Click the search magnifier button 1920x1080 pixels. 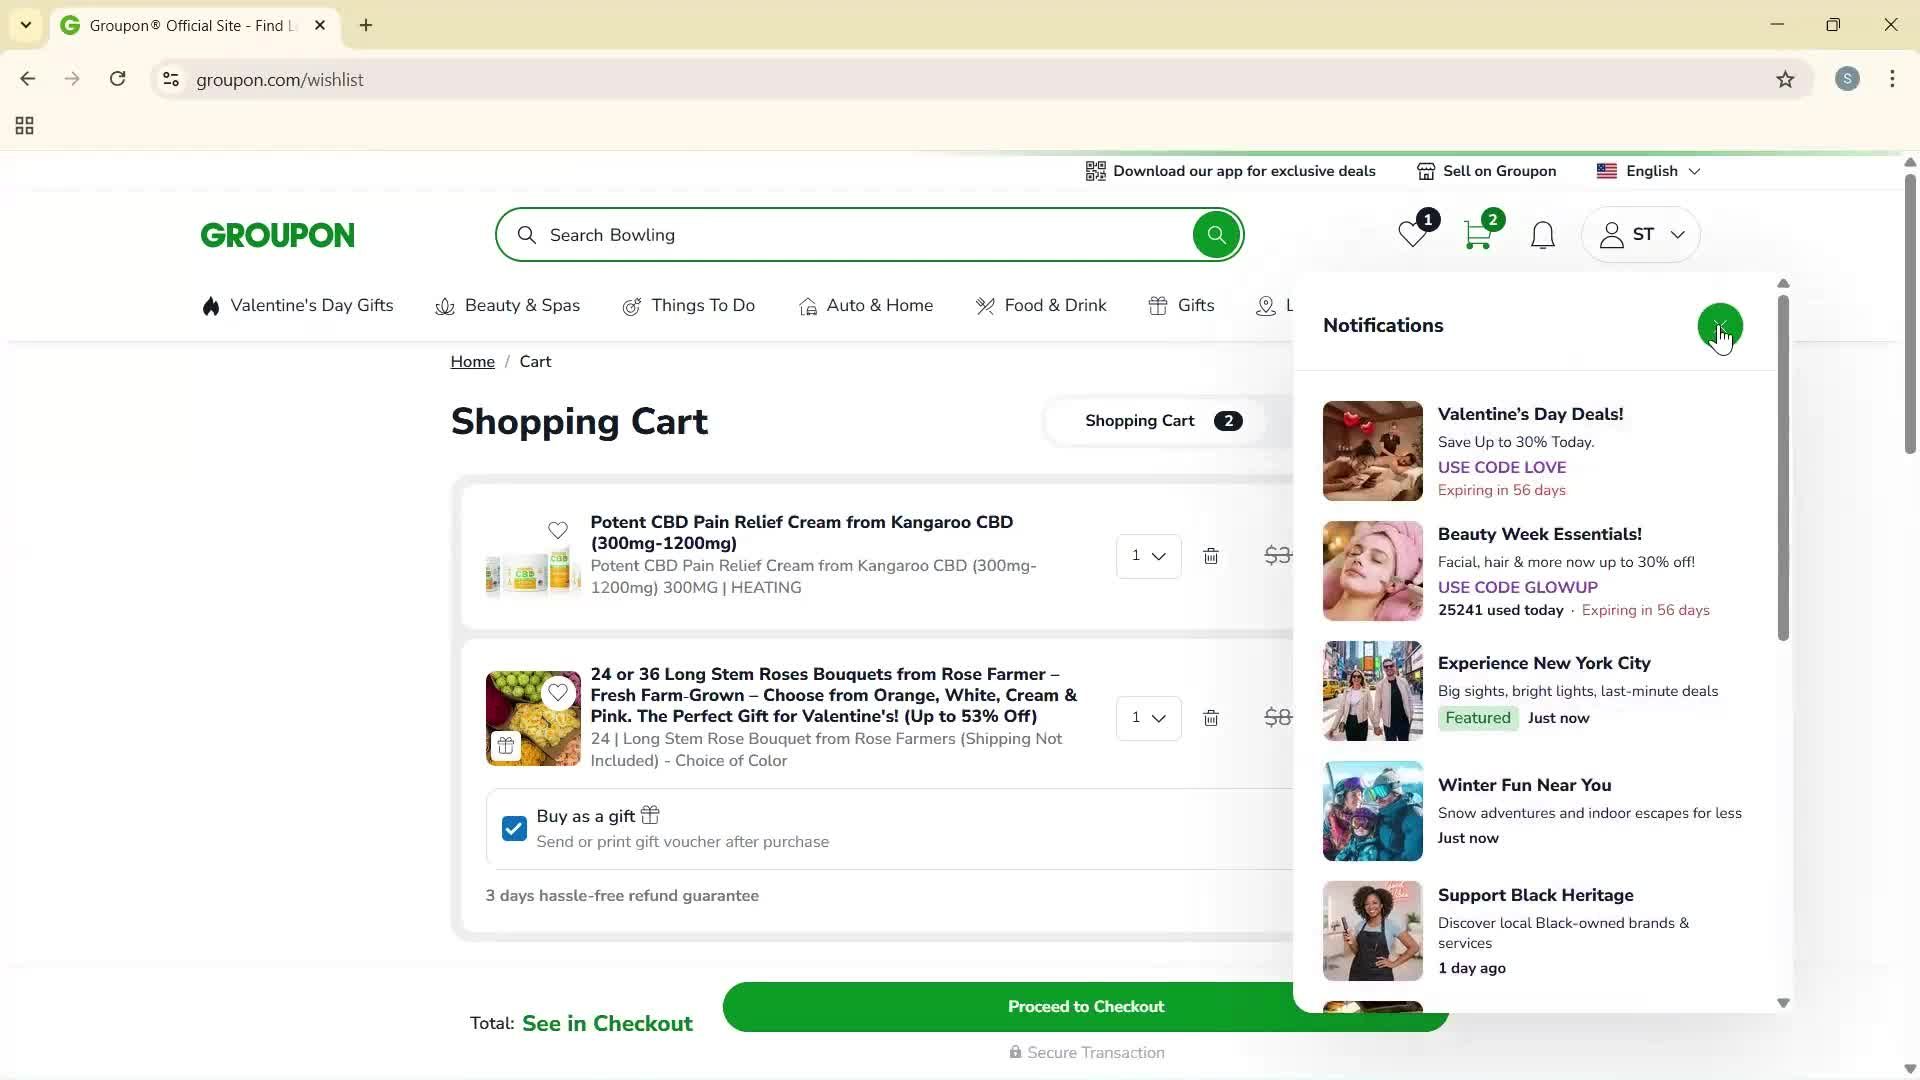click(x=1216, y=234)
